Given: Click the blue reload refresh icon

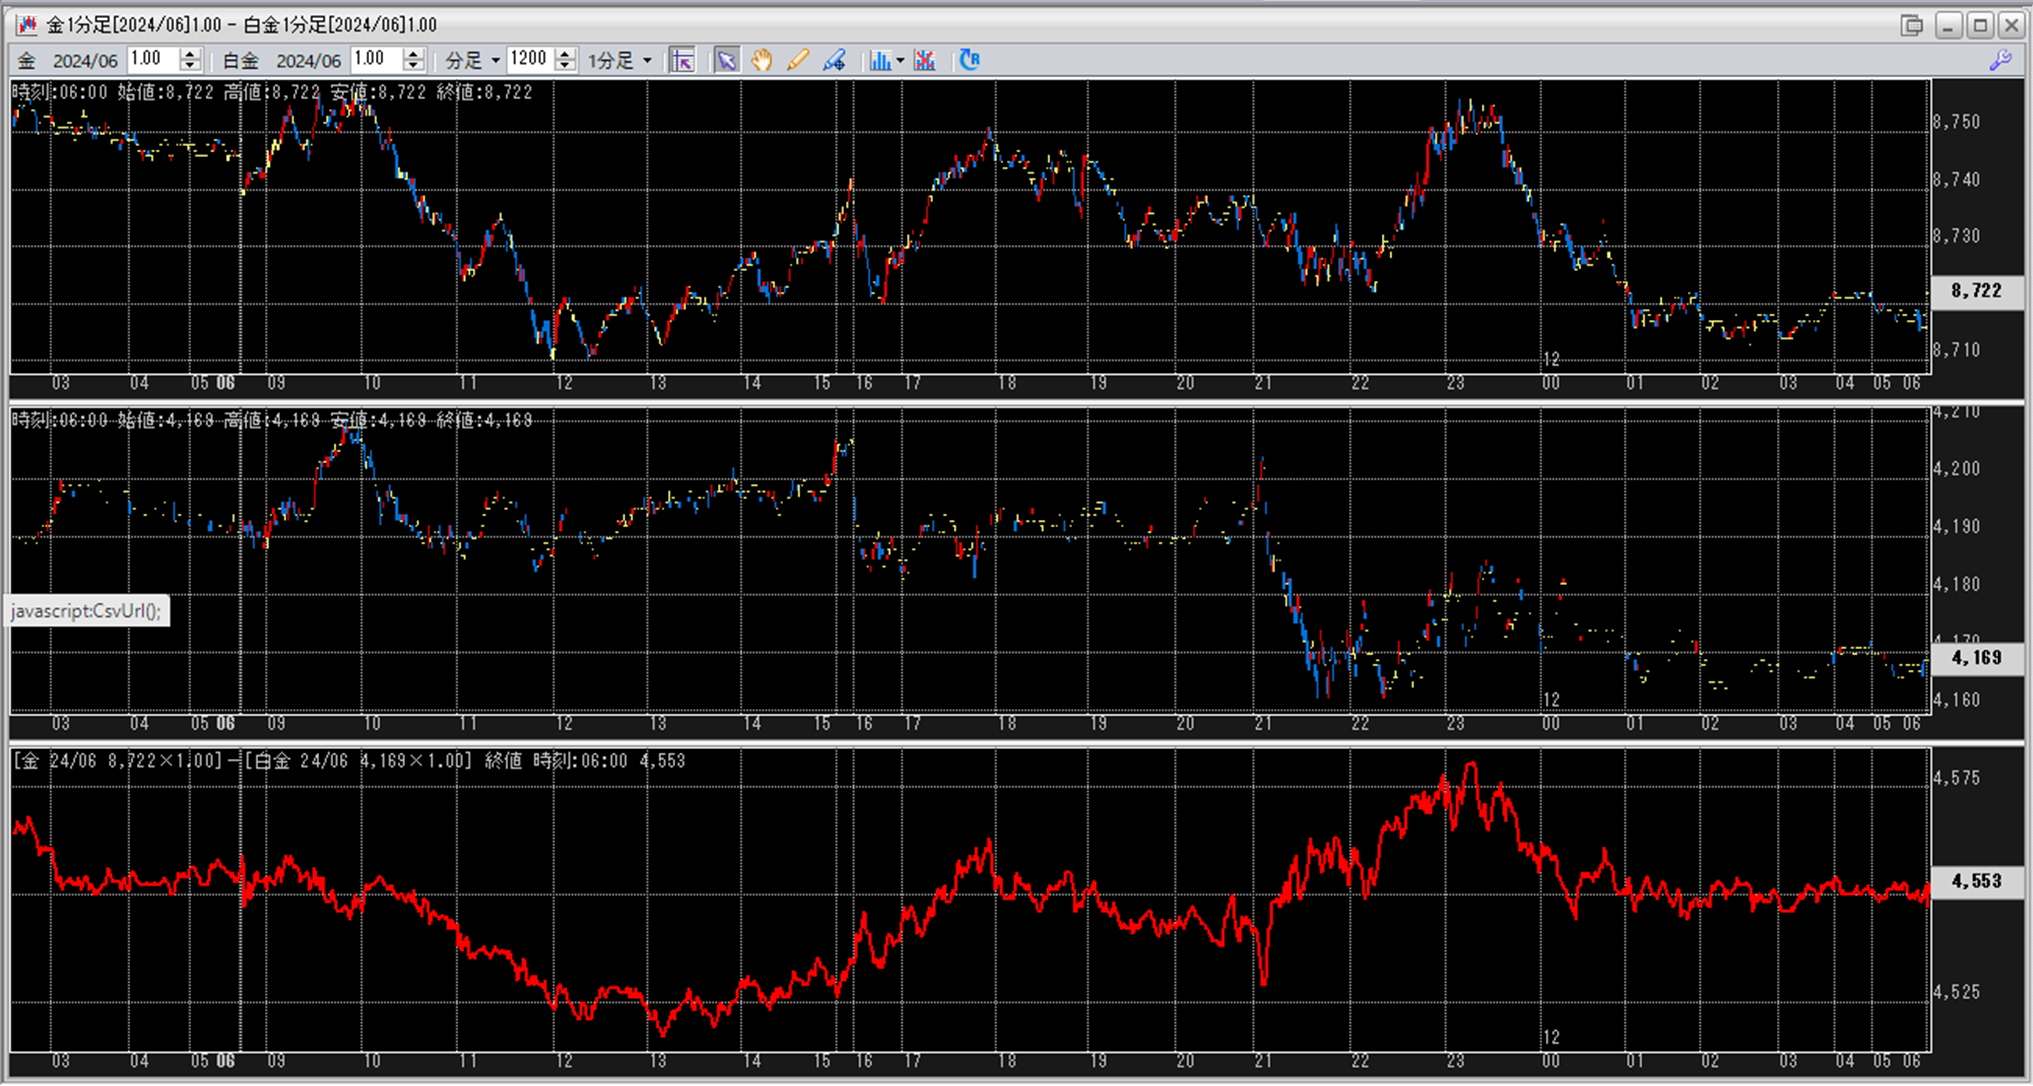Looking at the screenshot, I should pyautogui.click(x=969, y=60).
